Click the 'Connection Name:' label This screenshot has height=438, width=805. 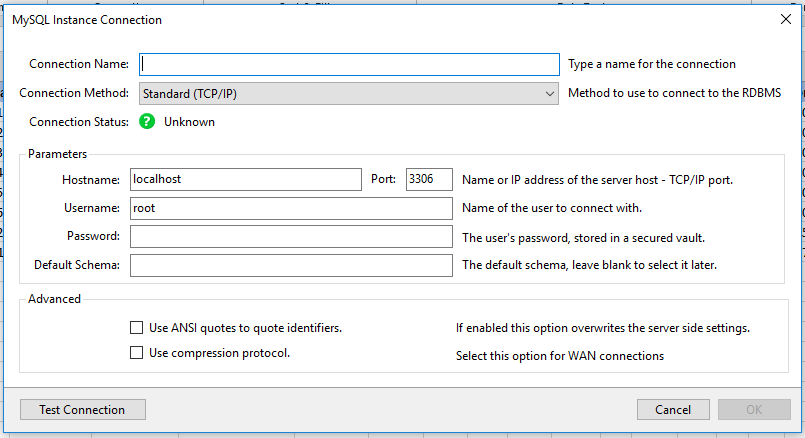(79, 64)
